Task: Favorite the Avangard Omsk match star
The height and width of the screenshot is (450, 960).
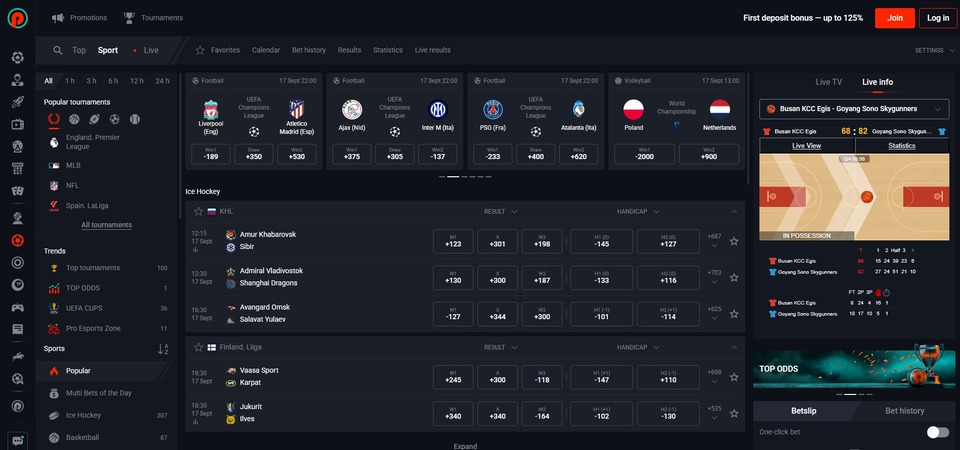Action: (734, 313)
